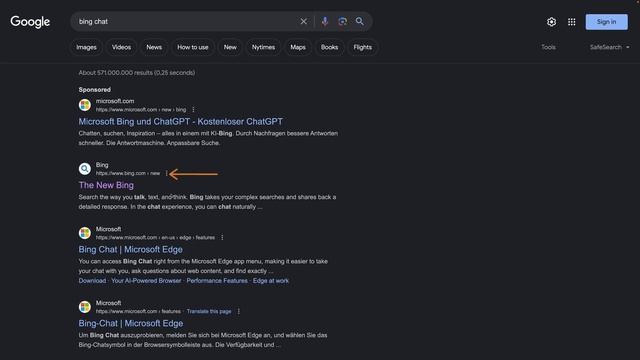The width and height of the screenshot is (640, 360).
Task: Open The New Bing result
Action: click(106, 185)
